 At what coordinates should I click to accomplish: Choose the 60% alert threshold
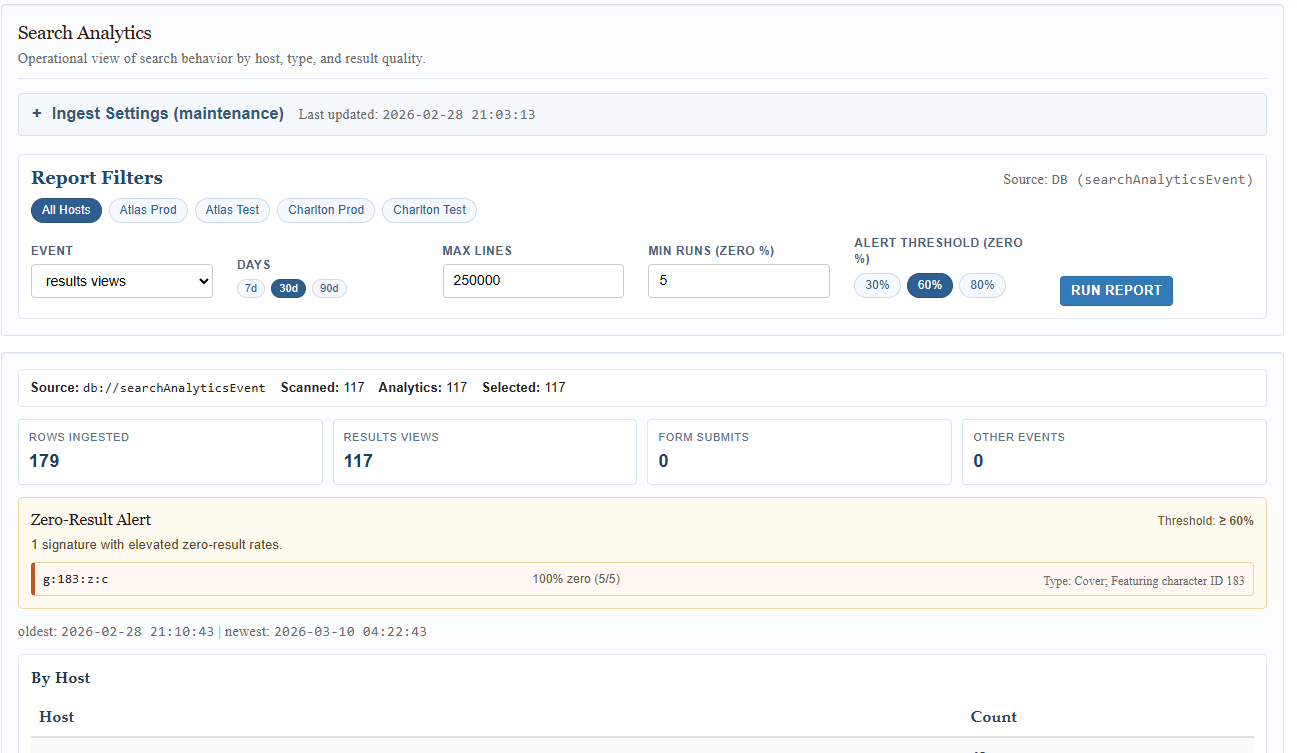point(929,285)
